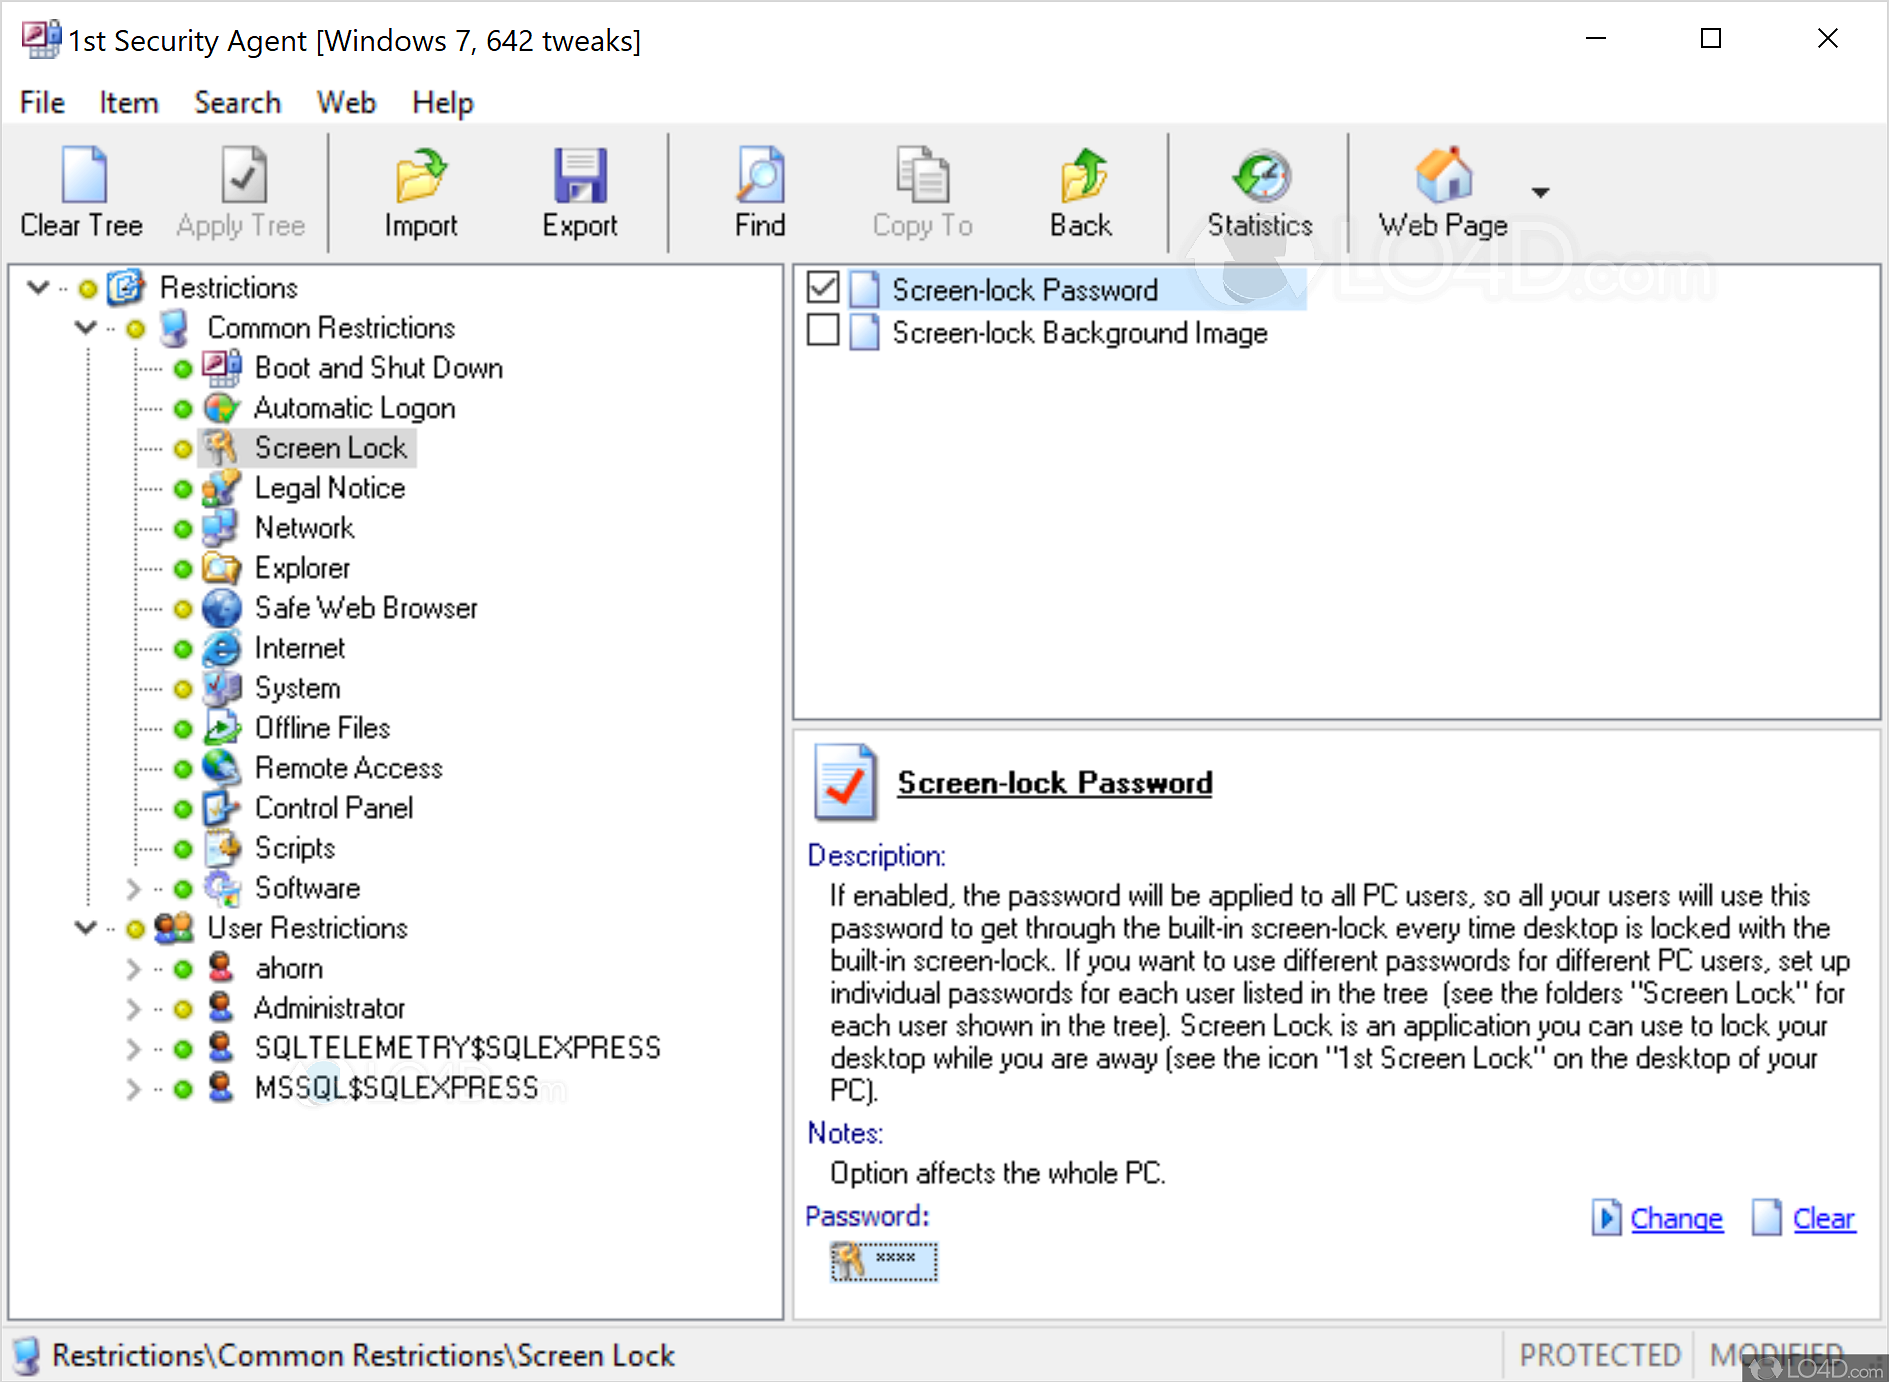Open the Web Page dropdown arrow
Viewport: 1889px width, 1382px height.
(x=1540, y=191)
